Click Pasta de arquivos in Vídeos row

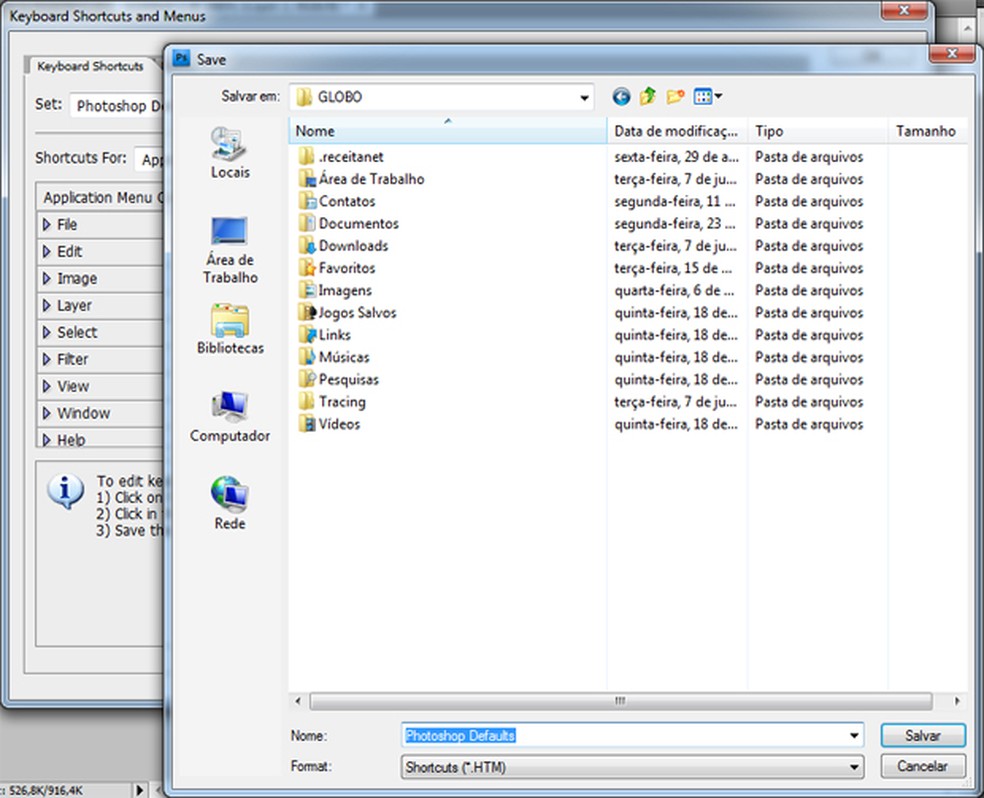[809, 423]
